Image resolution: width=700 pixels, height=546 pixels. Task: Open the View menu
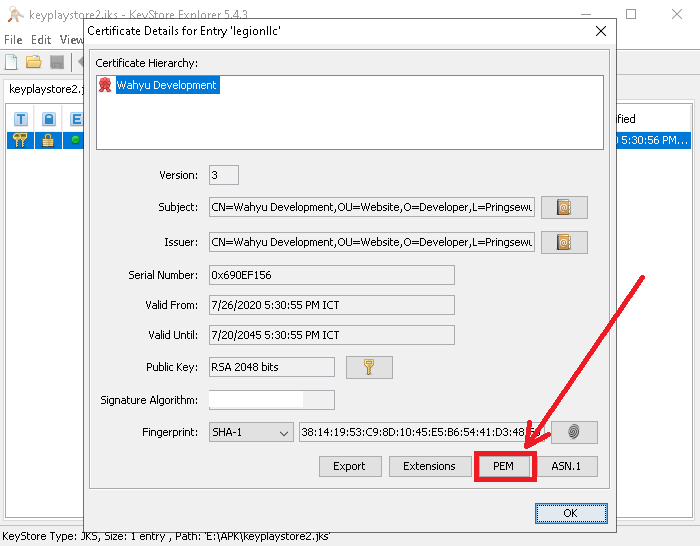[x=71, y=40]
